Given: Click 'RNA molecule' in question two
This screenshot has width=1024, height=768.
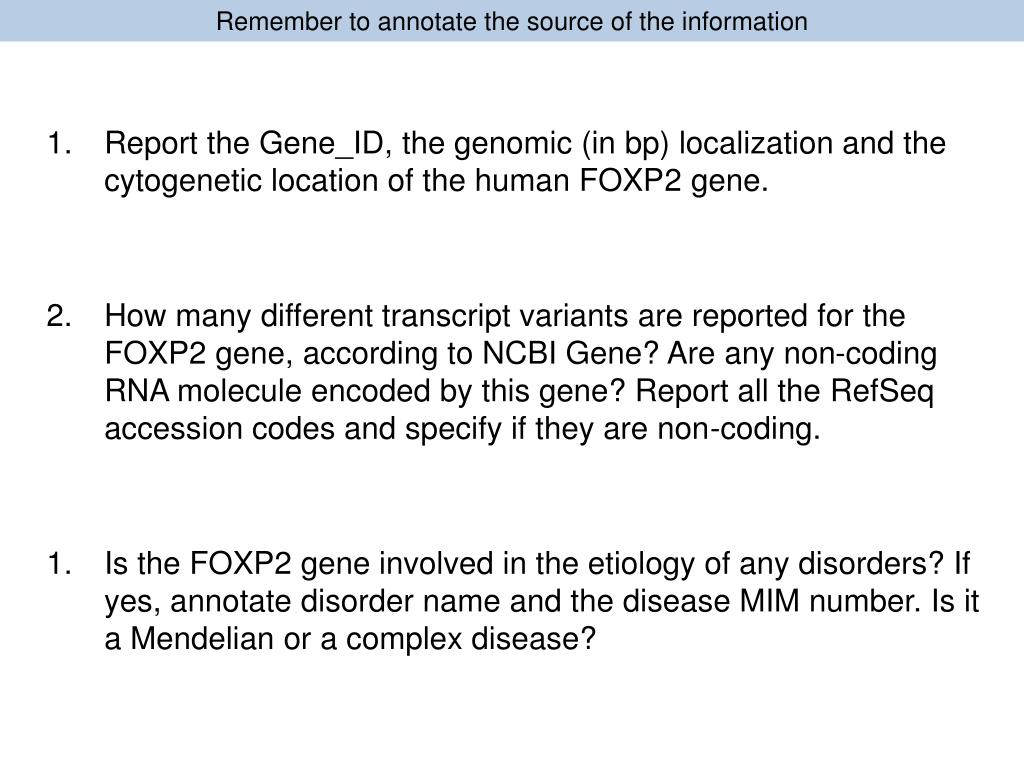Looking at the screenshot, I should pos(202,391).
